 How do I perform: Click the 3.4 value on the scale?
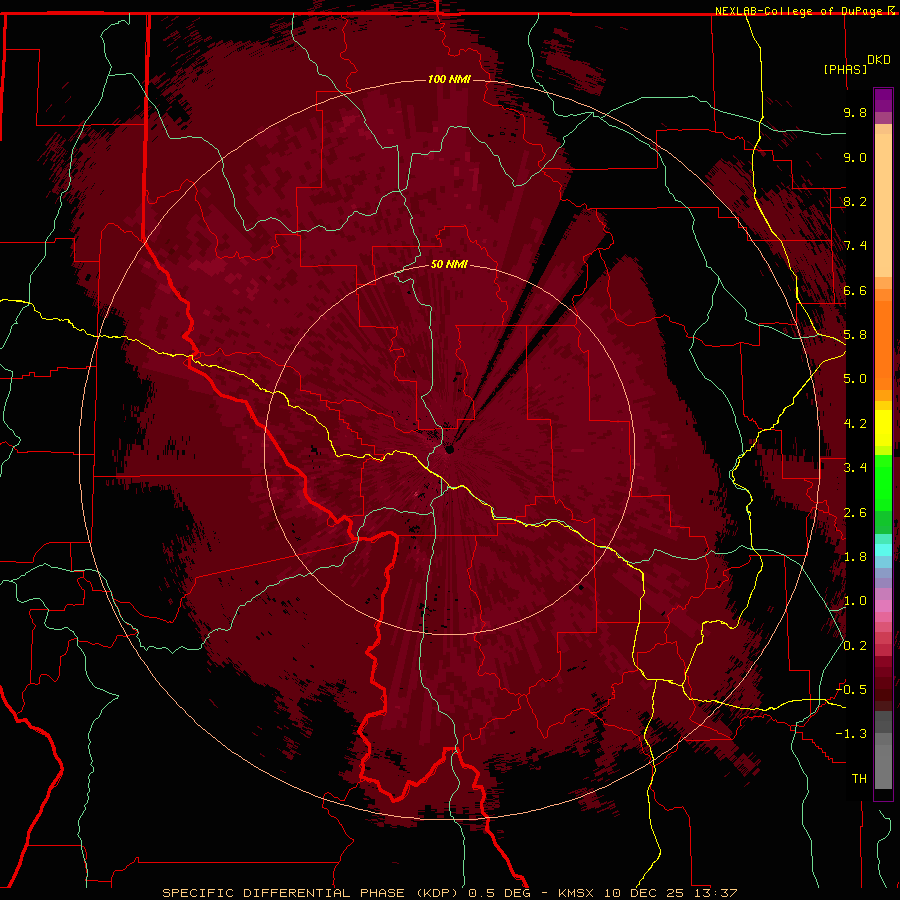point(855,468)
